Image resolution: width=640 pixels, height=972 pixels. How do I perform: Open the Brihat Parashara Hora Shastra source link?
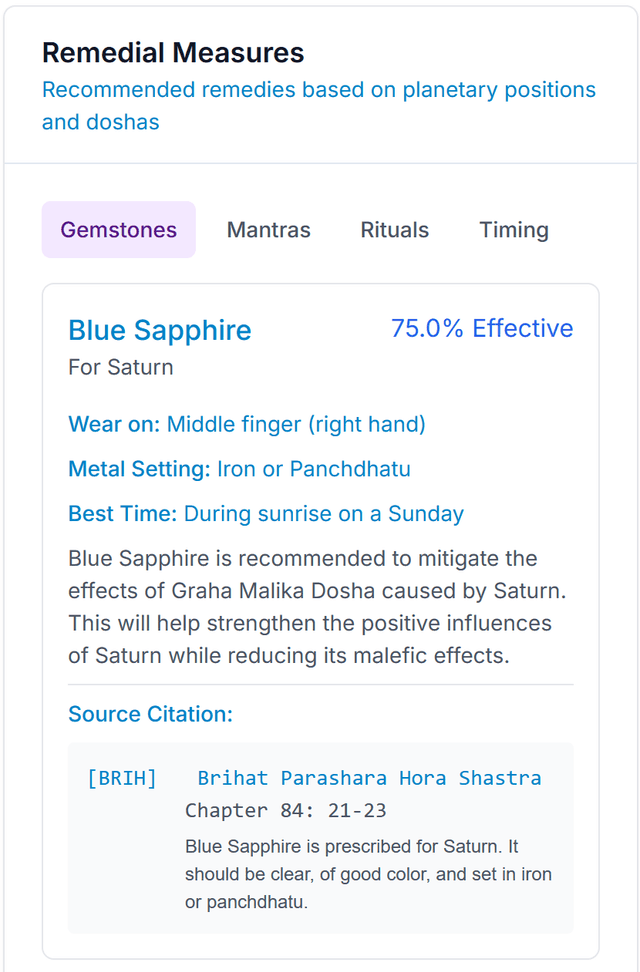(368, 777)
